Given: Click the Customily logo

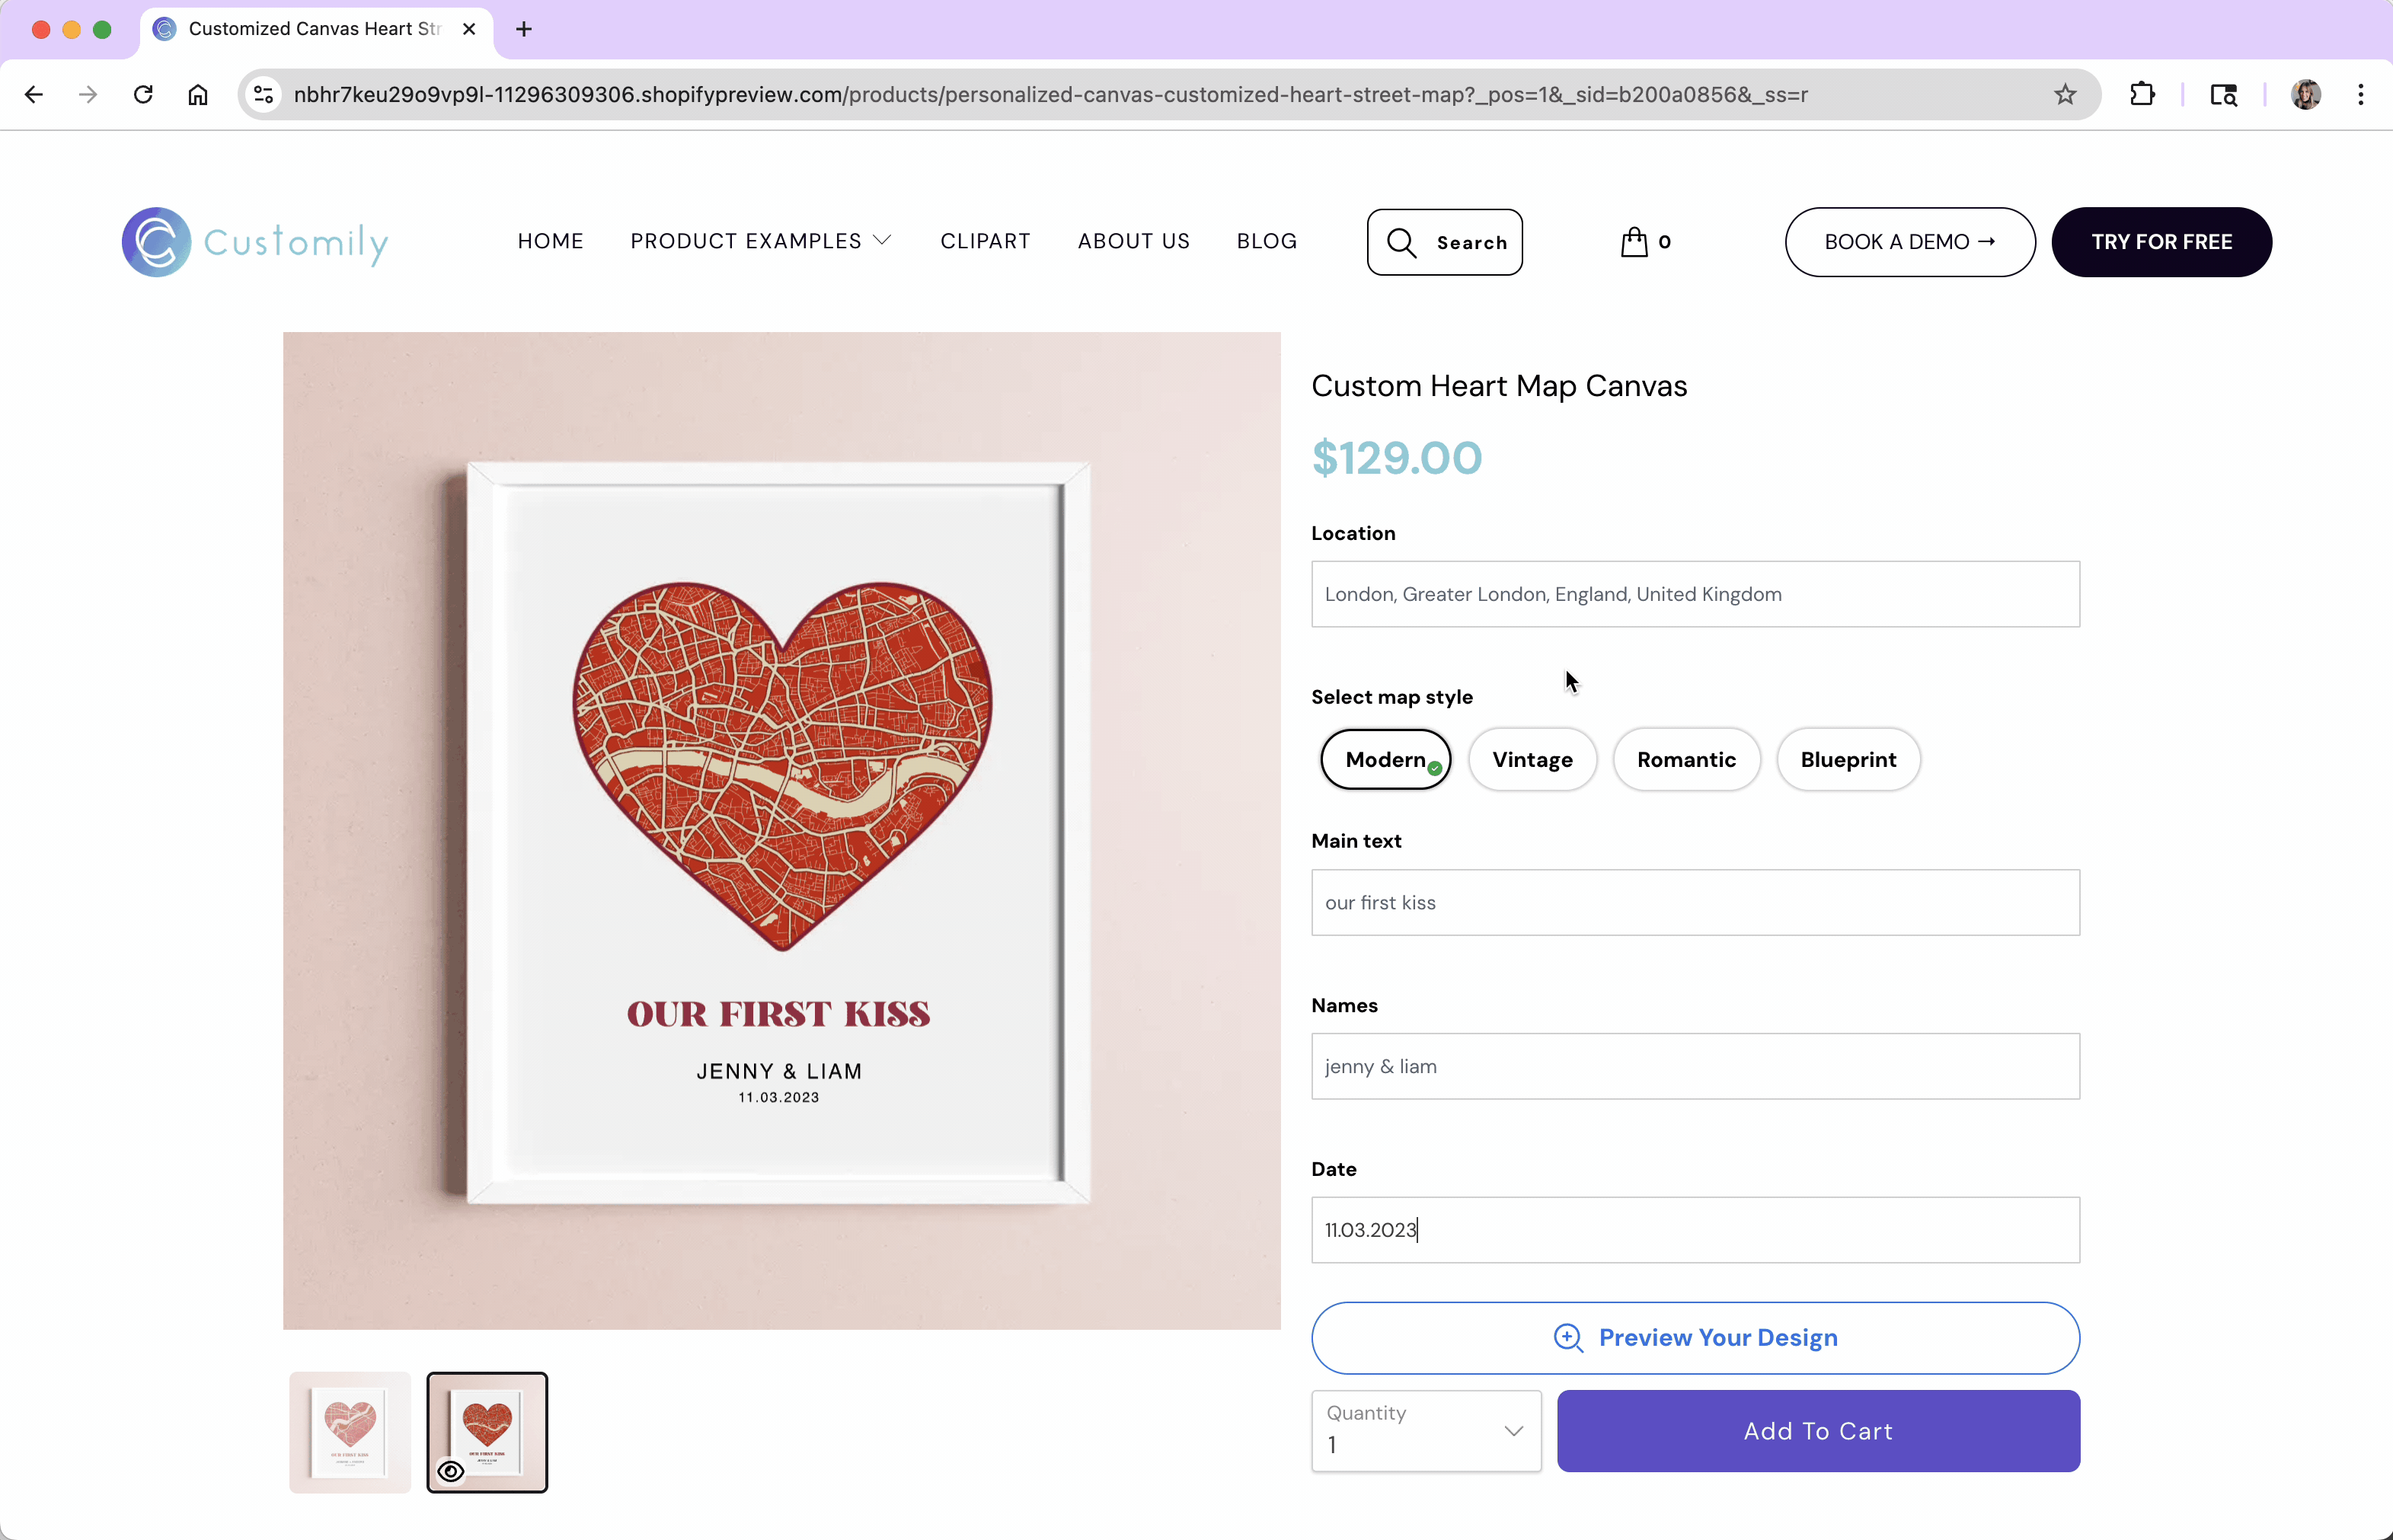Looking at the screenshot, I should click(255, 242).
